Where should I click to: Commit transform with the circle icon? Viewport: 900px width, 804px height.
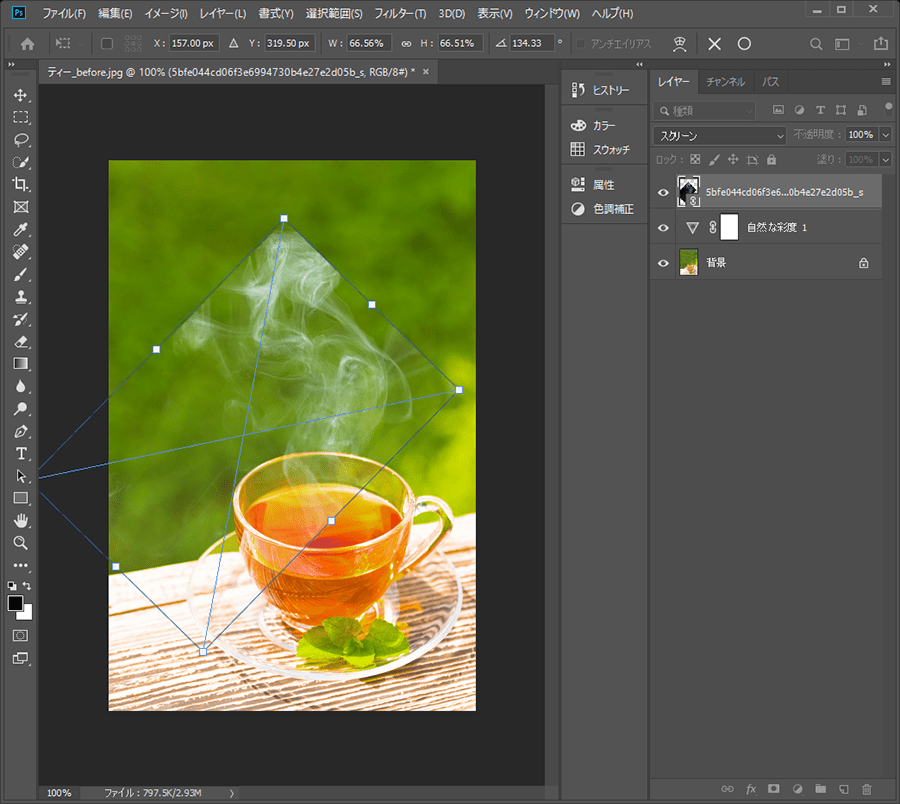click(744, 44)
